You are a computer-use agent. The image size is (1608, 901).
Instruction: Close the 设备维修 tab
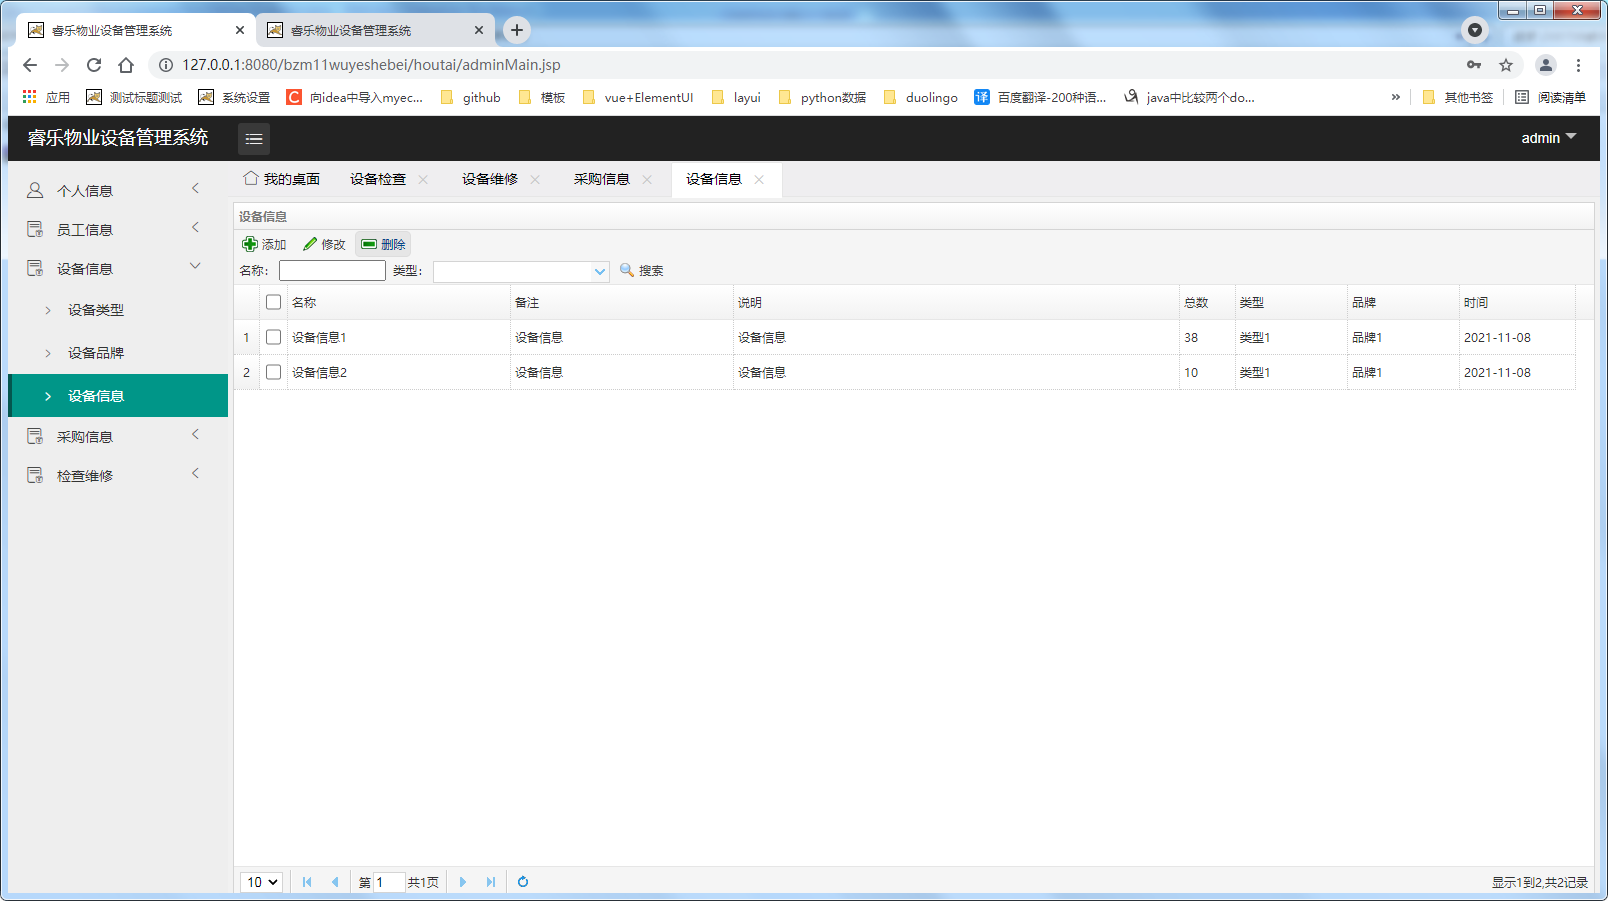pyautogui.click(x=535, y=179)
